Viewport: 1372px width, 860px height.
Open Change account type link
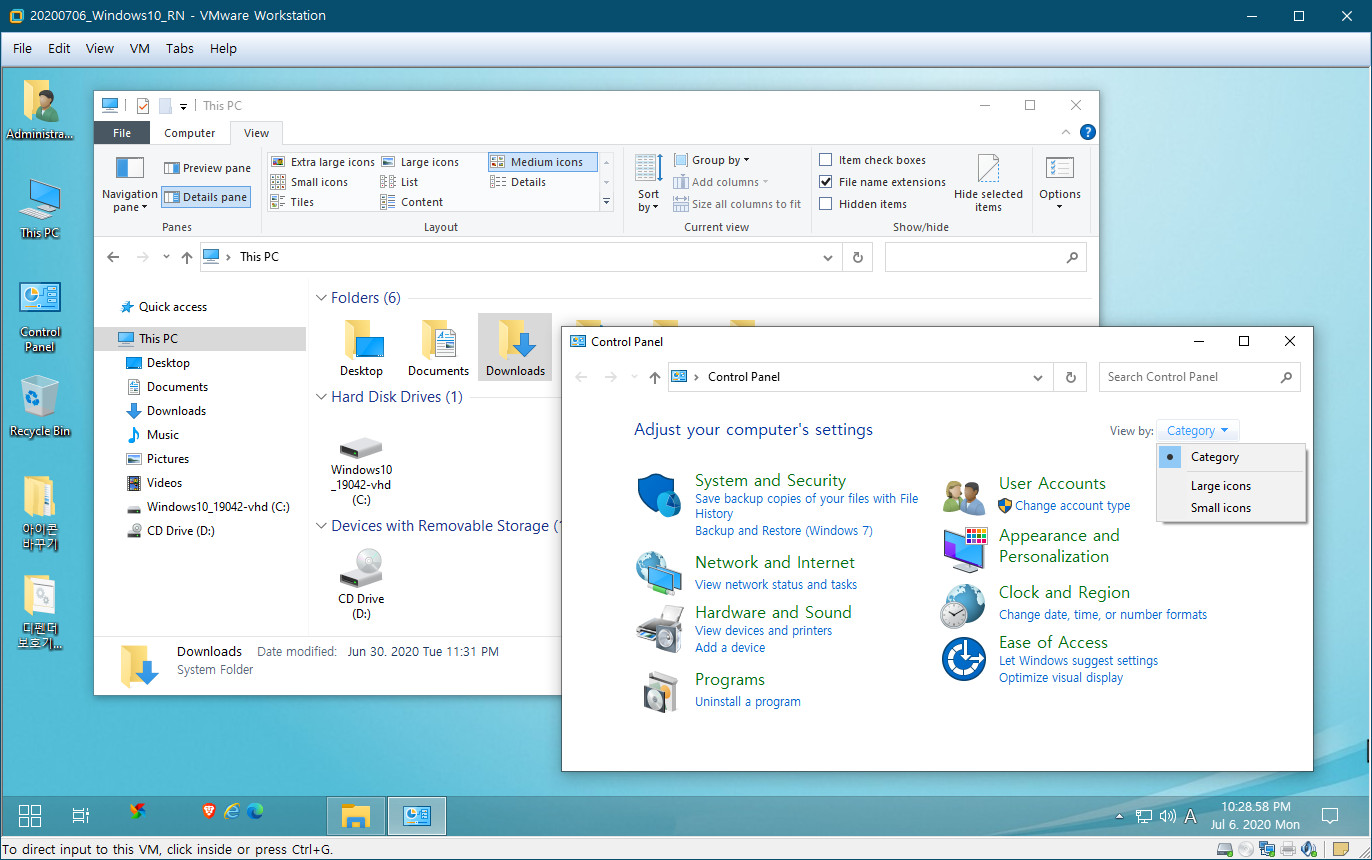pos(1072,506)
